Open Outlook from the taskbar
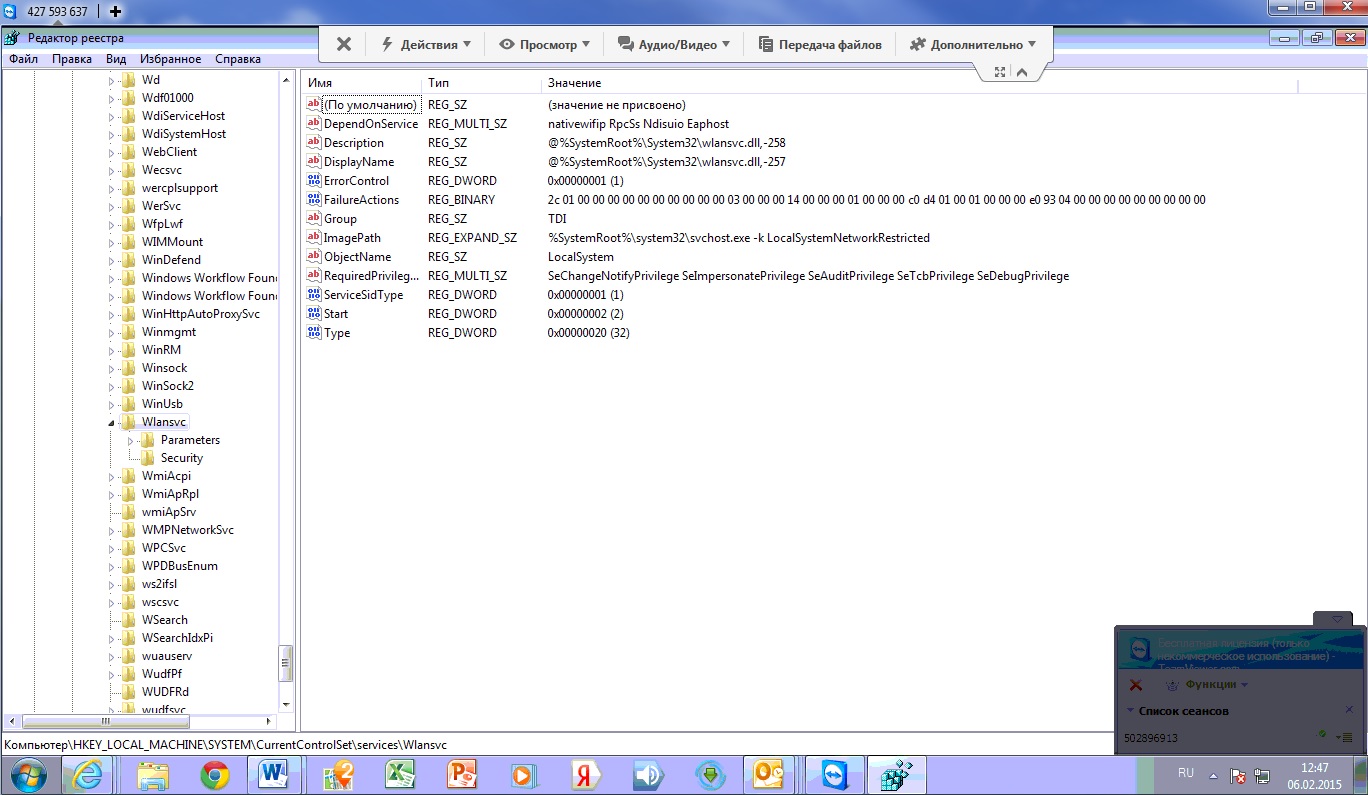 click(x=771, y=775)
